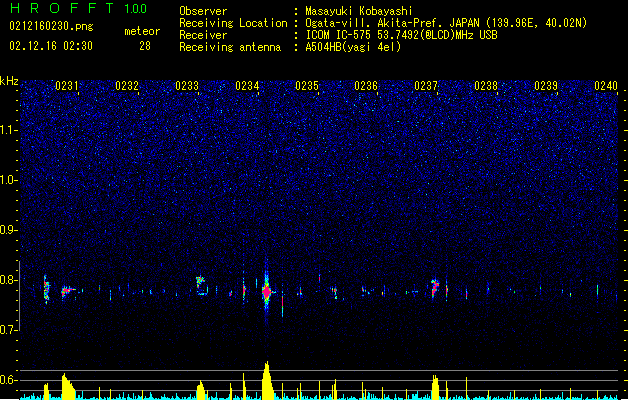Click the word "meteor" above the count

[x=142, y=31]
